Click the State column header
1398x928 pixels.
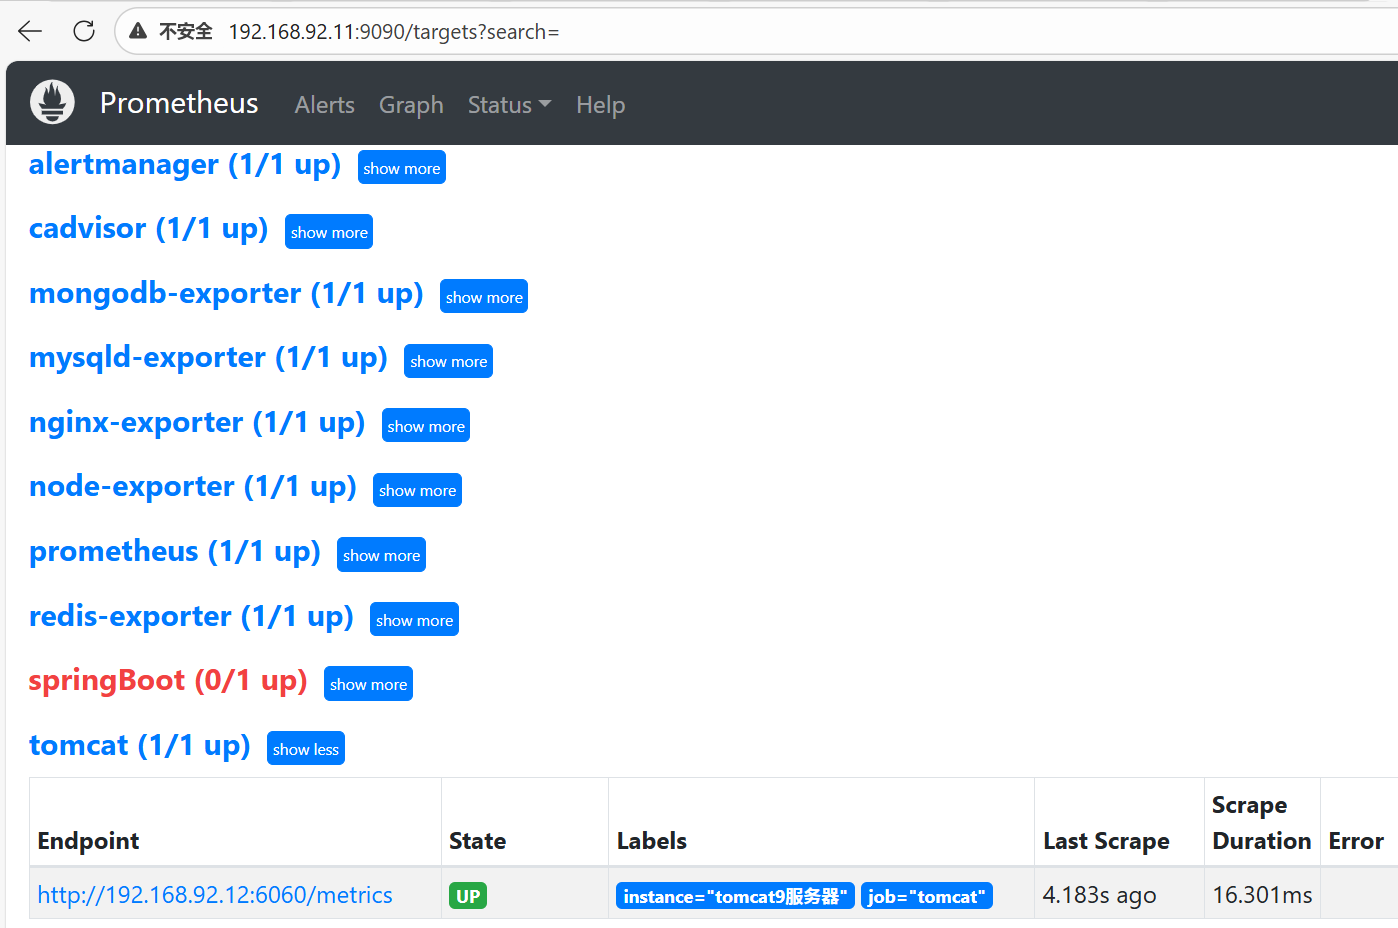[x=477, y=841]
